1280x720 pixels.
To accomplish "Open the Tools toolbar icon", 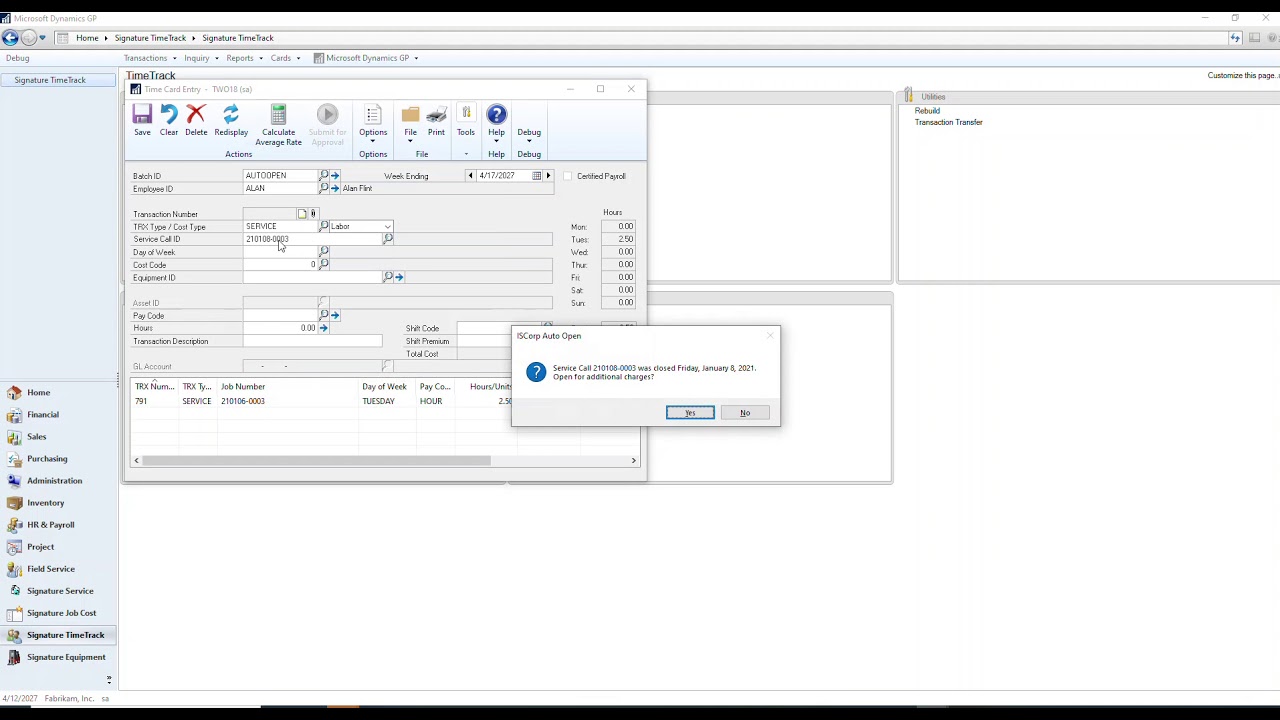I will point(466,115).
